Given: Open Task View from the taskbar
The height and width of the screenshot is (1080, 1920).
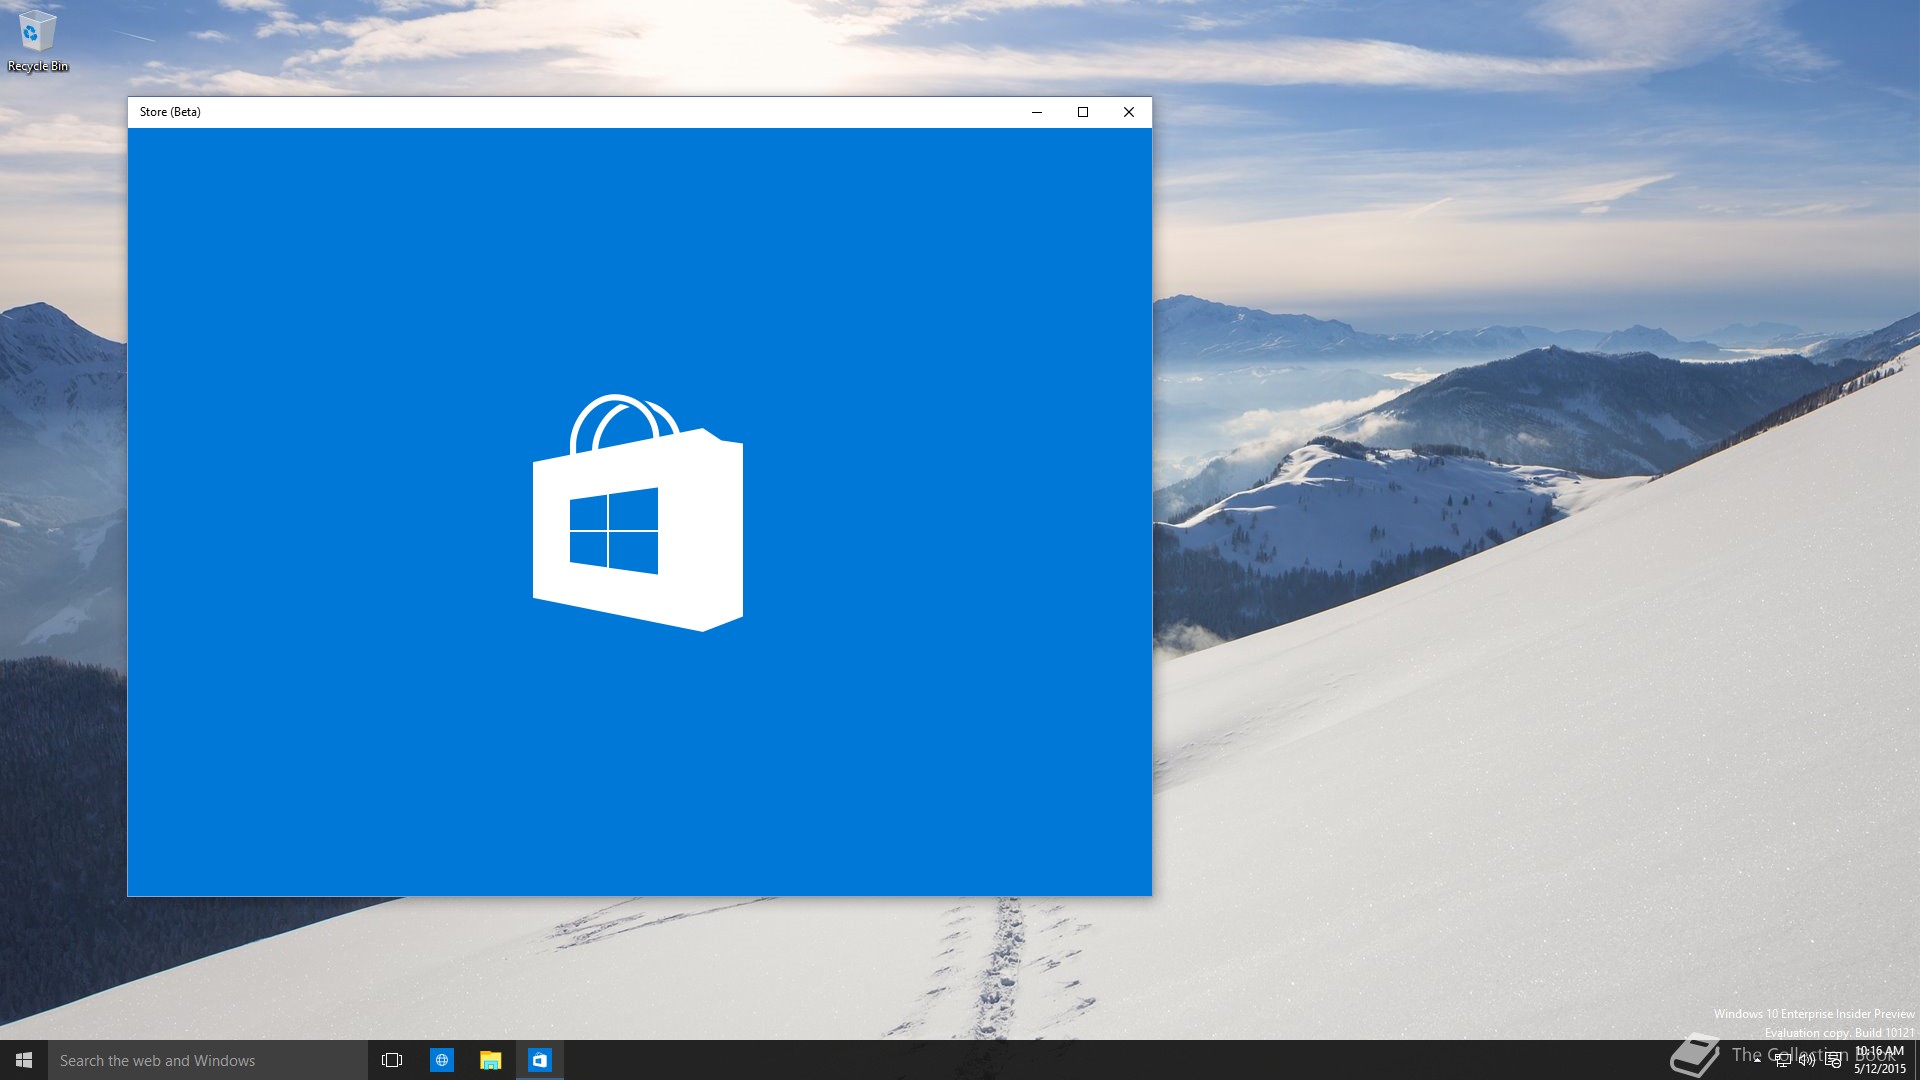Looking at the screenshot, I should (x=392, y=1060).
